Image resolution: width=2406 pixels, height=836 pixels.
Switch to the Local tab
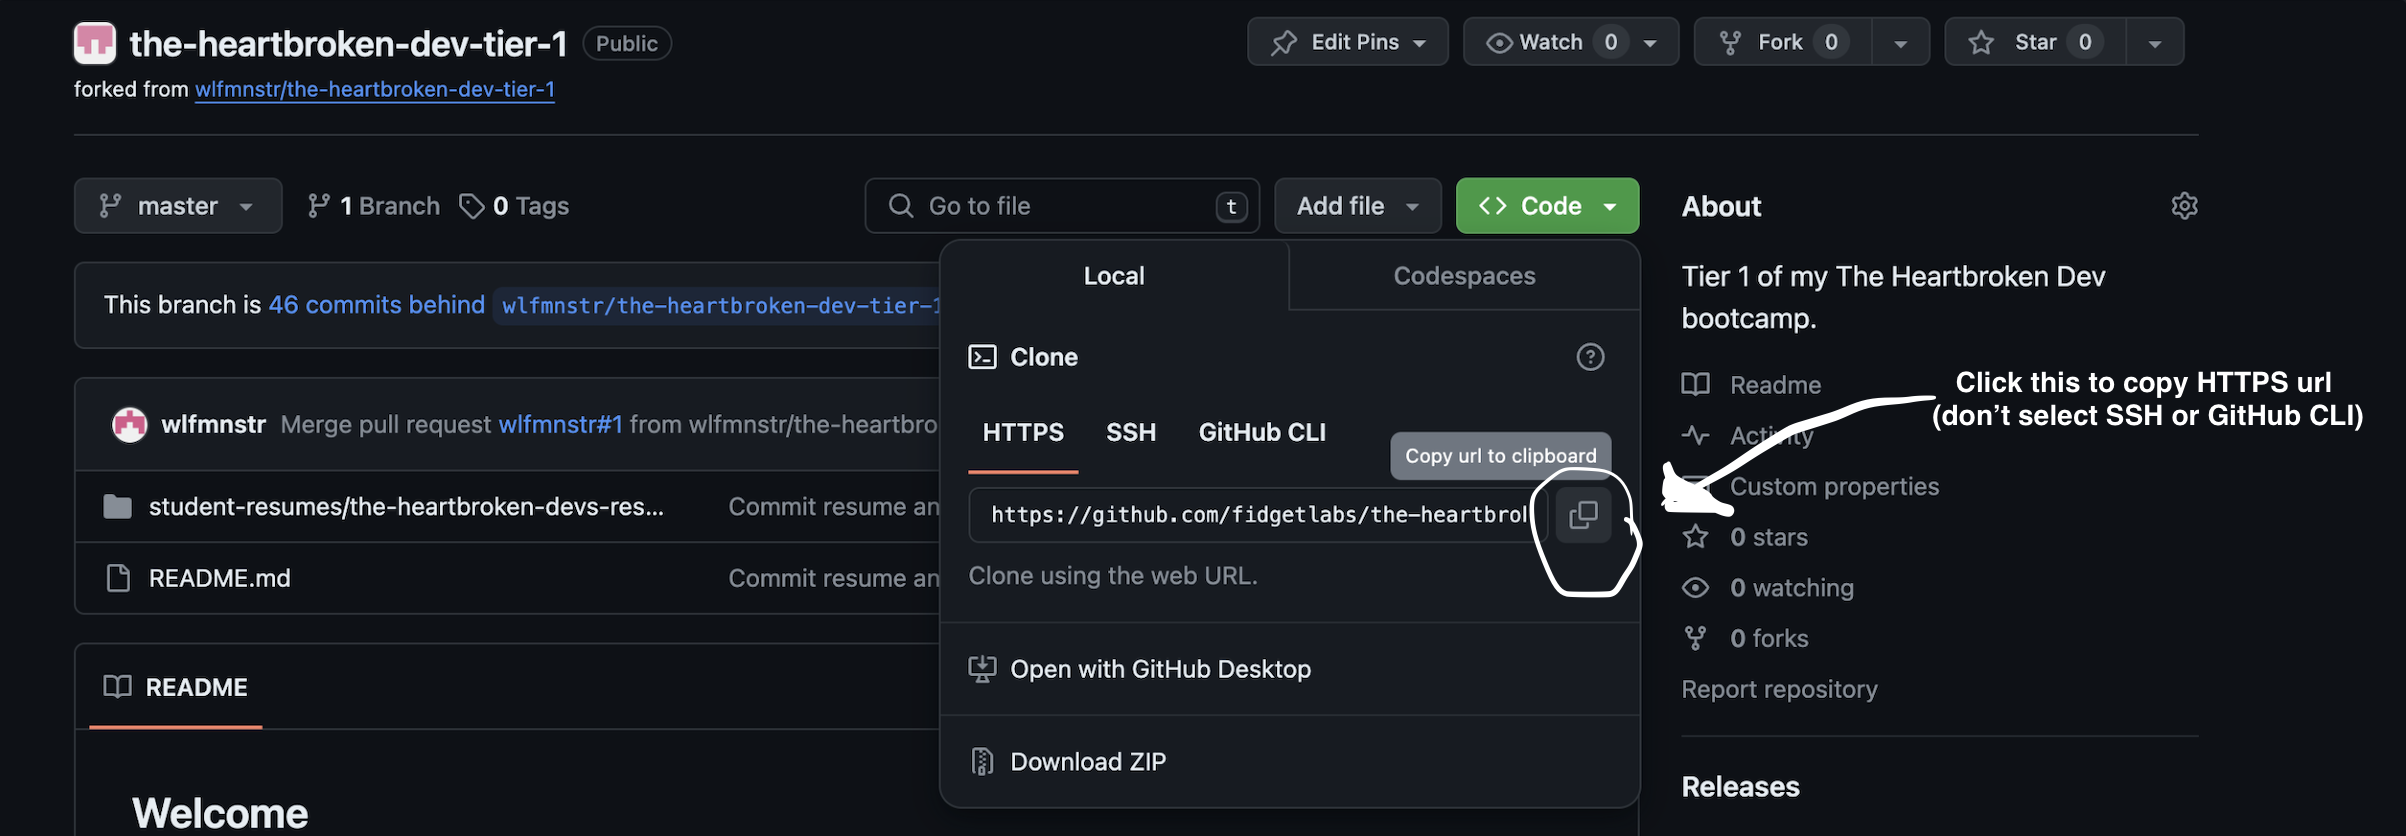(1114, 276)
